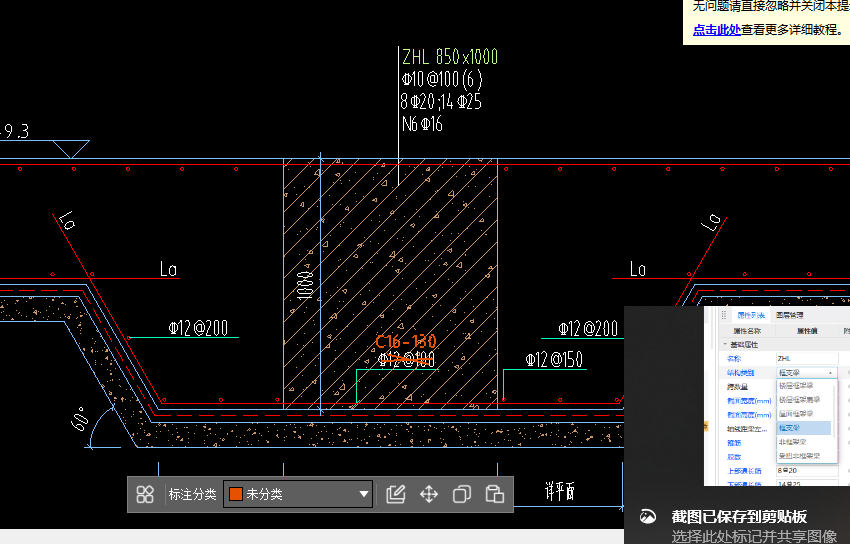This screenshot has height=544, width=850.
Task: Select the N6Φ16 annotation text
Action: pyautogui.click(x=422, y=124)
